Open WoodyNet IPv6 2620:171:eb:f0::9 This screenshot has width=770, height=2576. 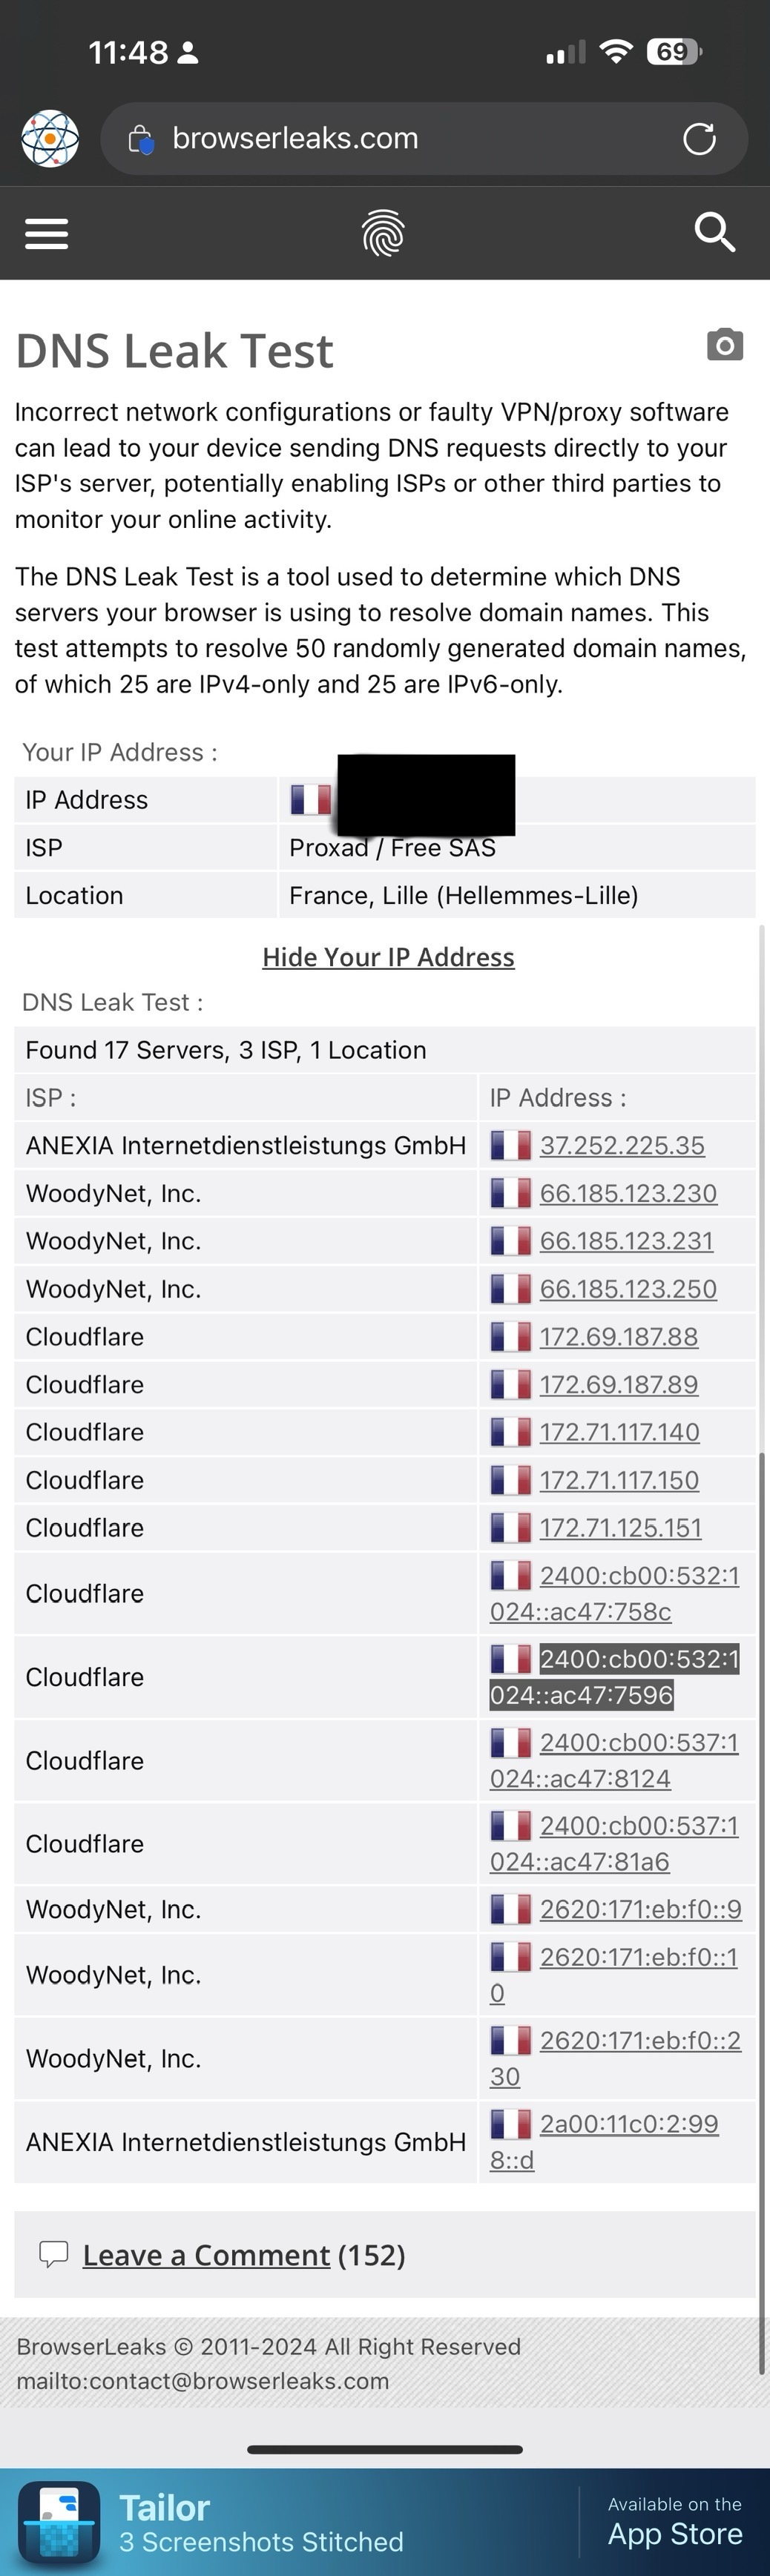[x=640, y=1909]
